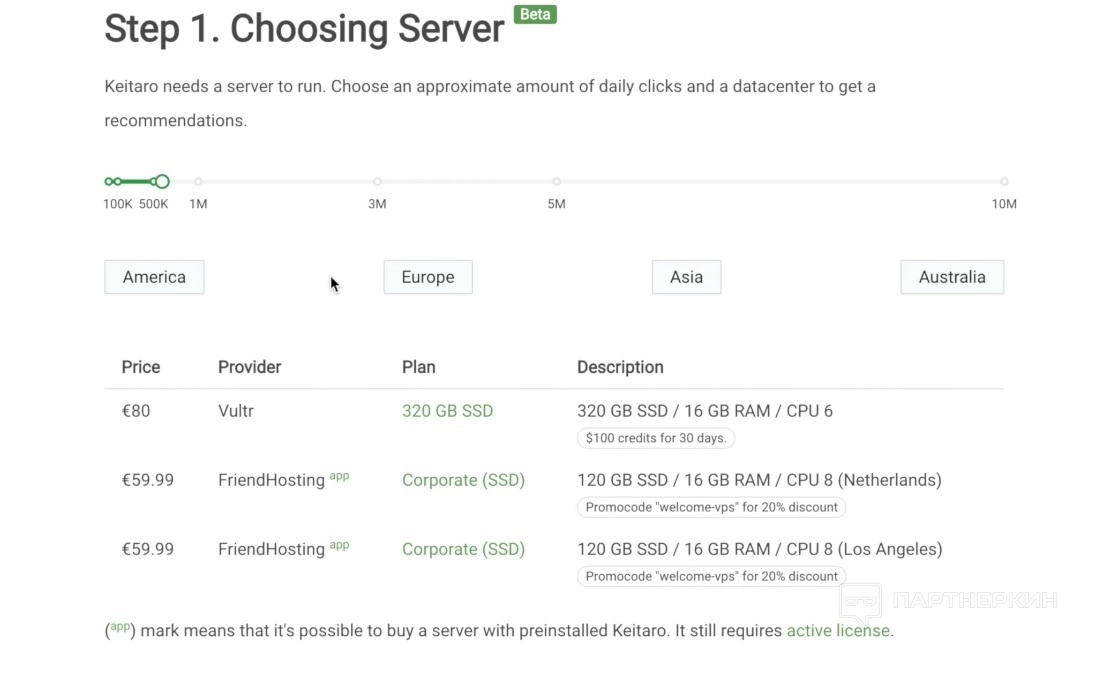Open Corporate (SSD) plan for Netherlands
This screenshot has height=681, width=1109.
click(x=463, y=480)
